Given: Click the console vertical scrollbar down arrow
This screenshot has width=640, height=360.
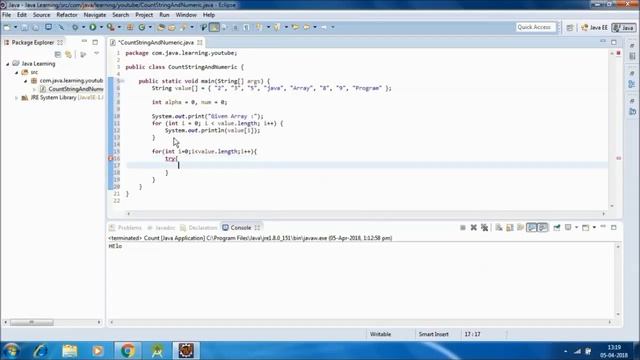Looking at the screenshot, I should tap(618, 314).
